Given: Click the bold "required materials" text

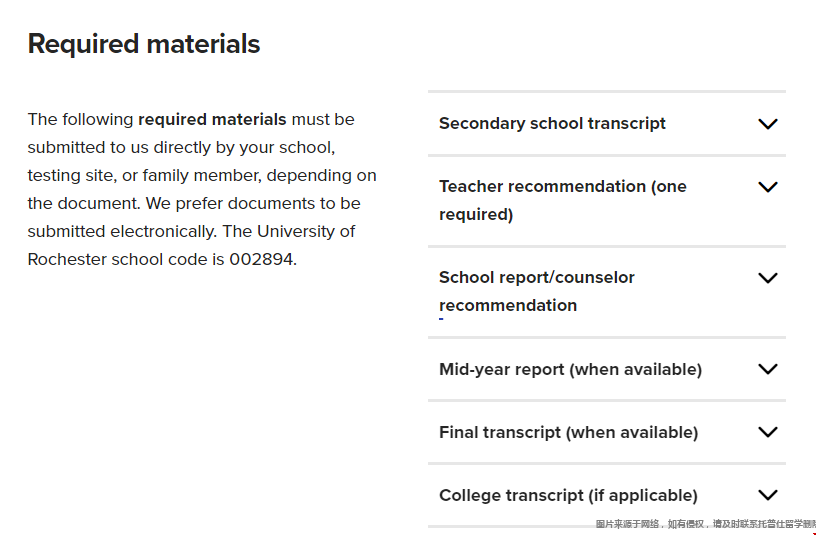Looking at the screenshot, I should [x=212, y=119].
